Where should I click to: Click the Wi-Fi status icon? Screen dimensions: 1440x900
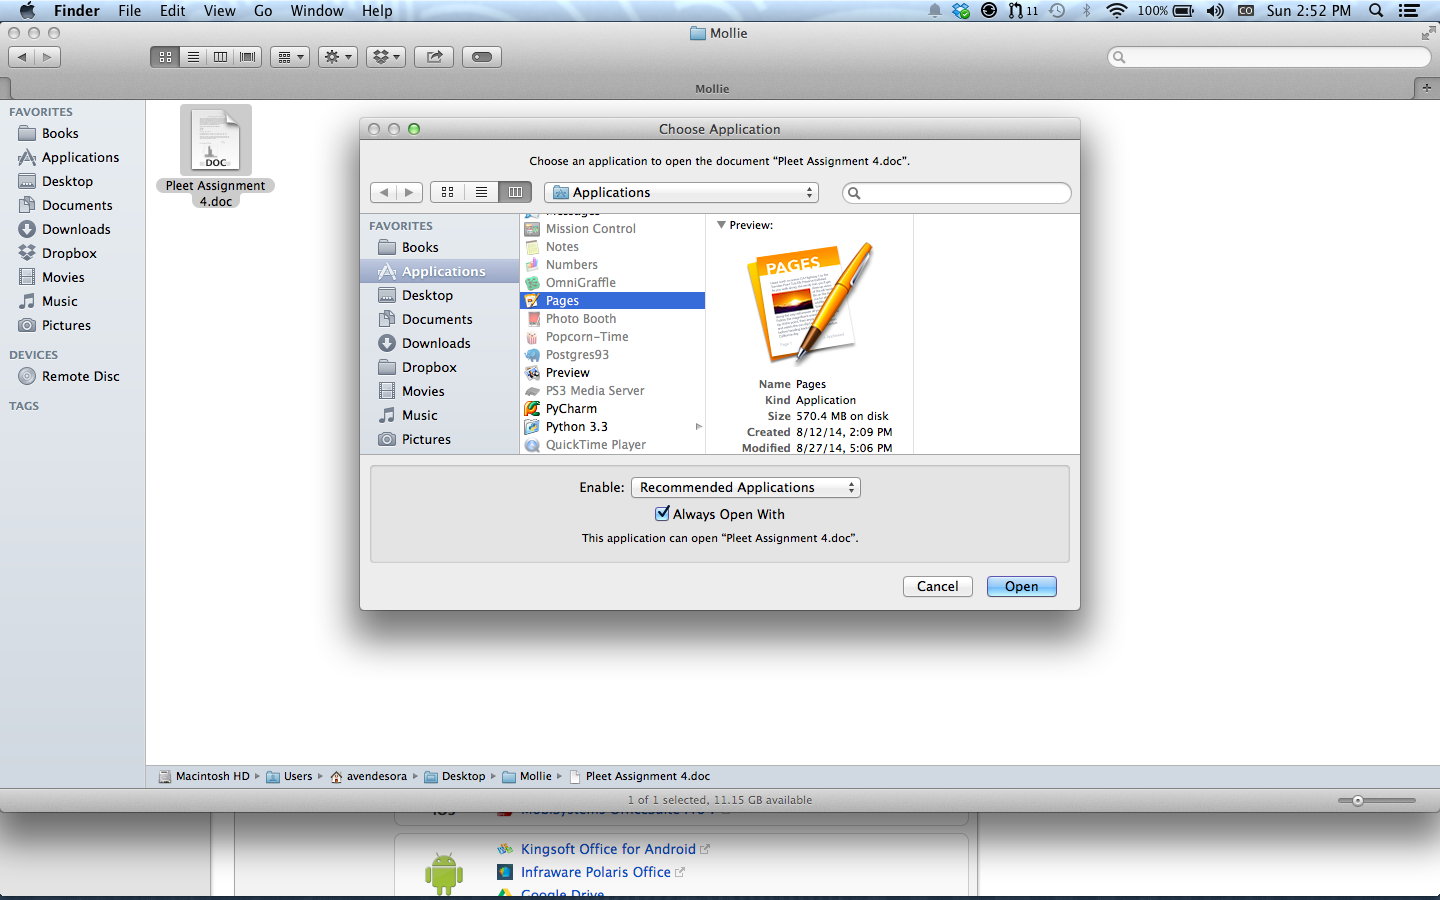1116,11
